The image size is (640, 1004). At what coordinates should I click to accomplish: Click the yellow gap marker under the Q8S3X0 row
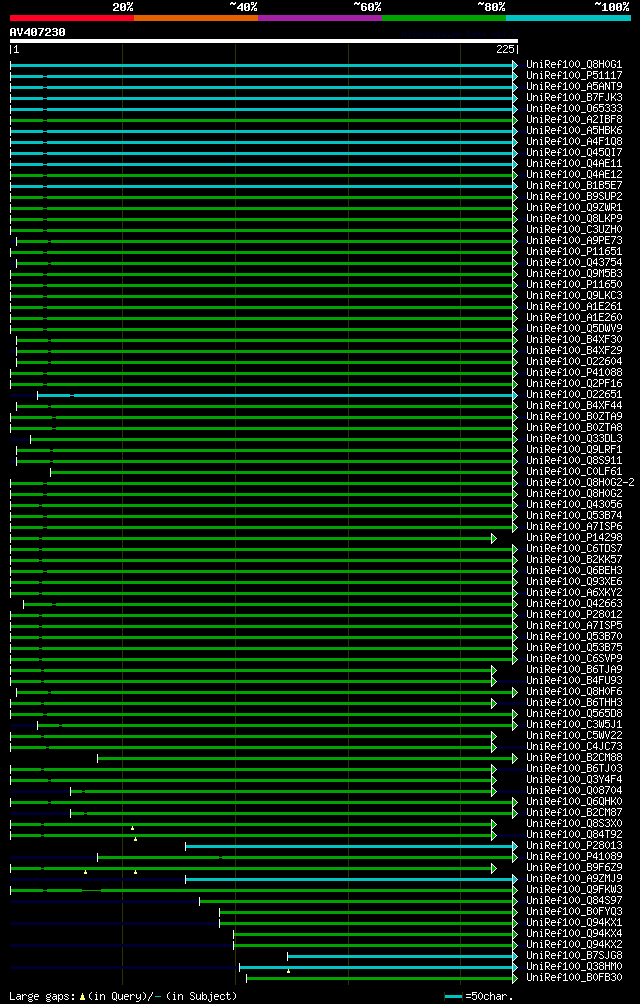point(132,828)
